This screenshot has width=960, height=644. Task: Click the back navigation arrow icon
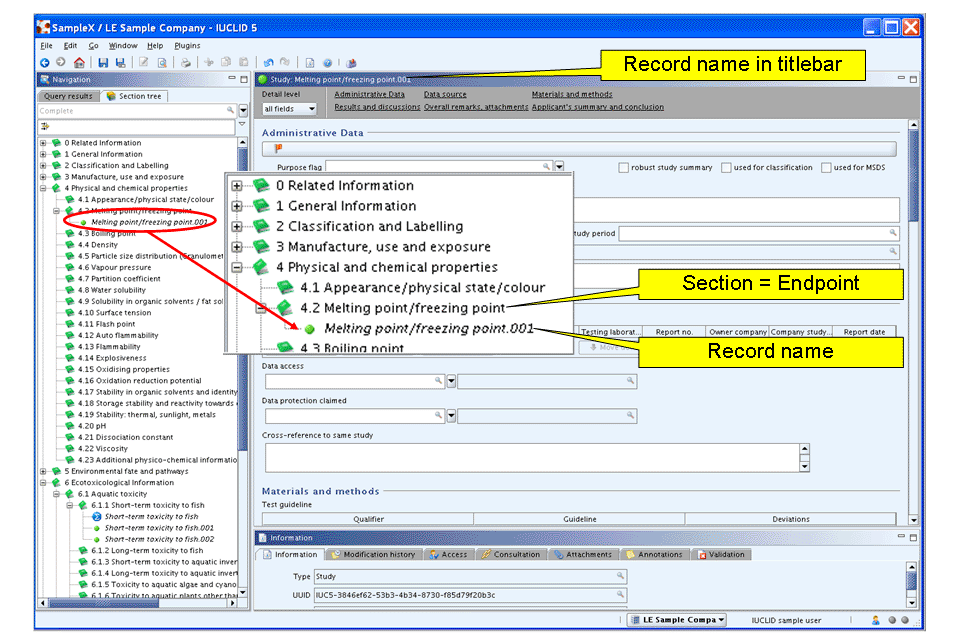pos(46,62)
